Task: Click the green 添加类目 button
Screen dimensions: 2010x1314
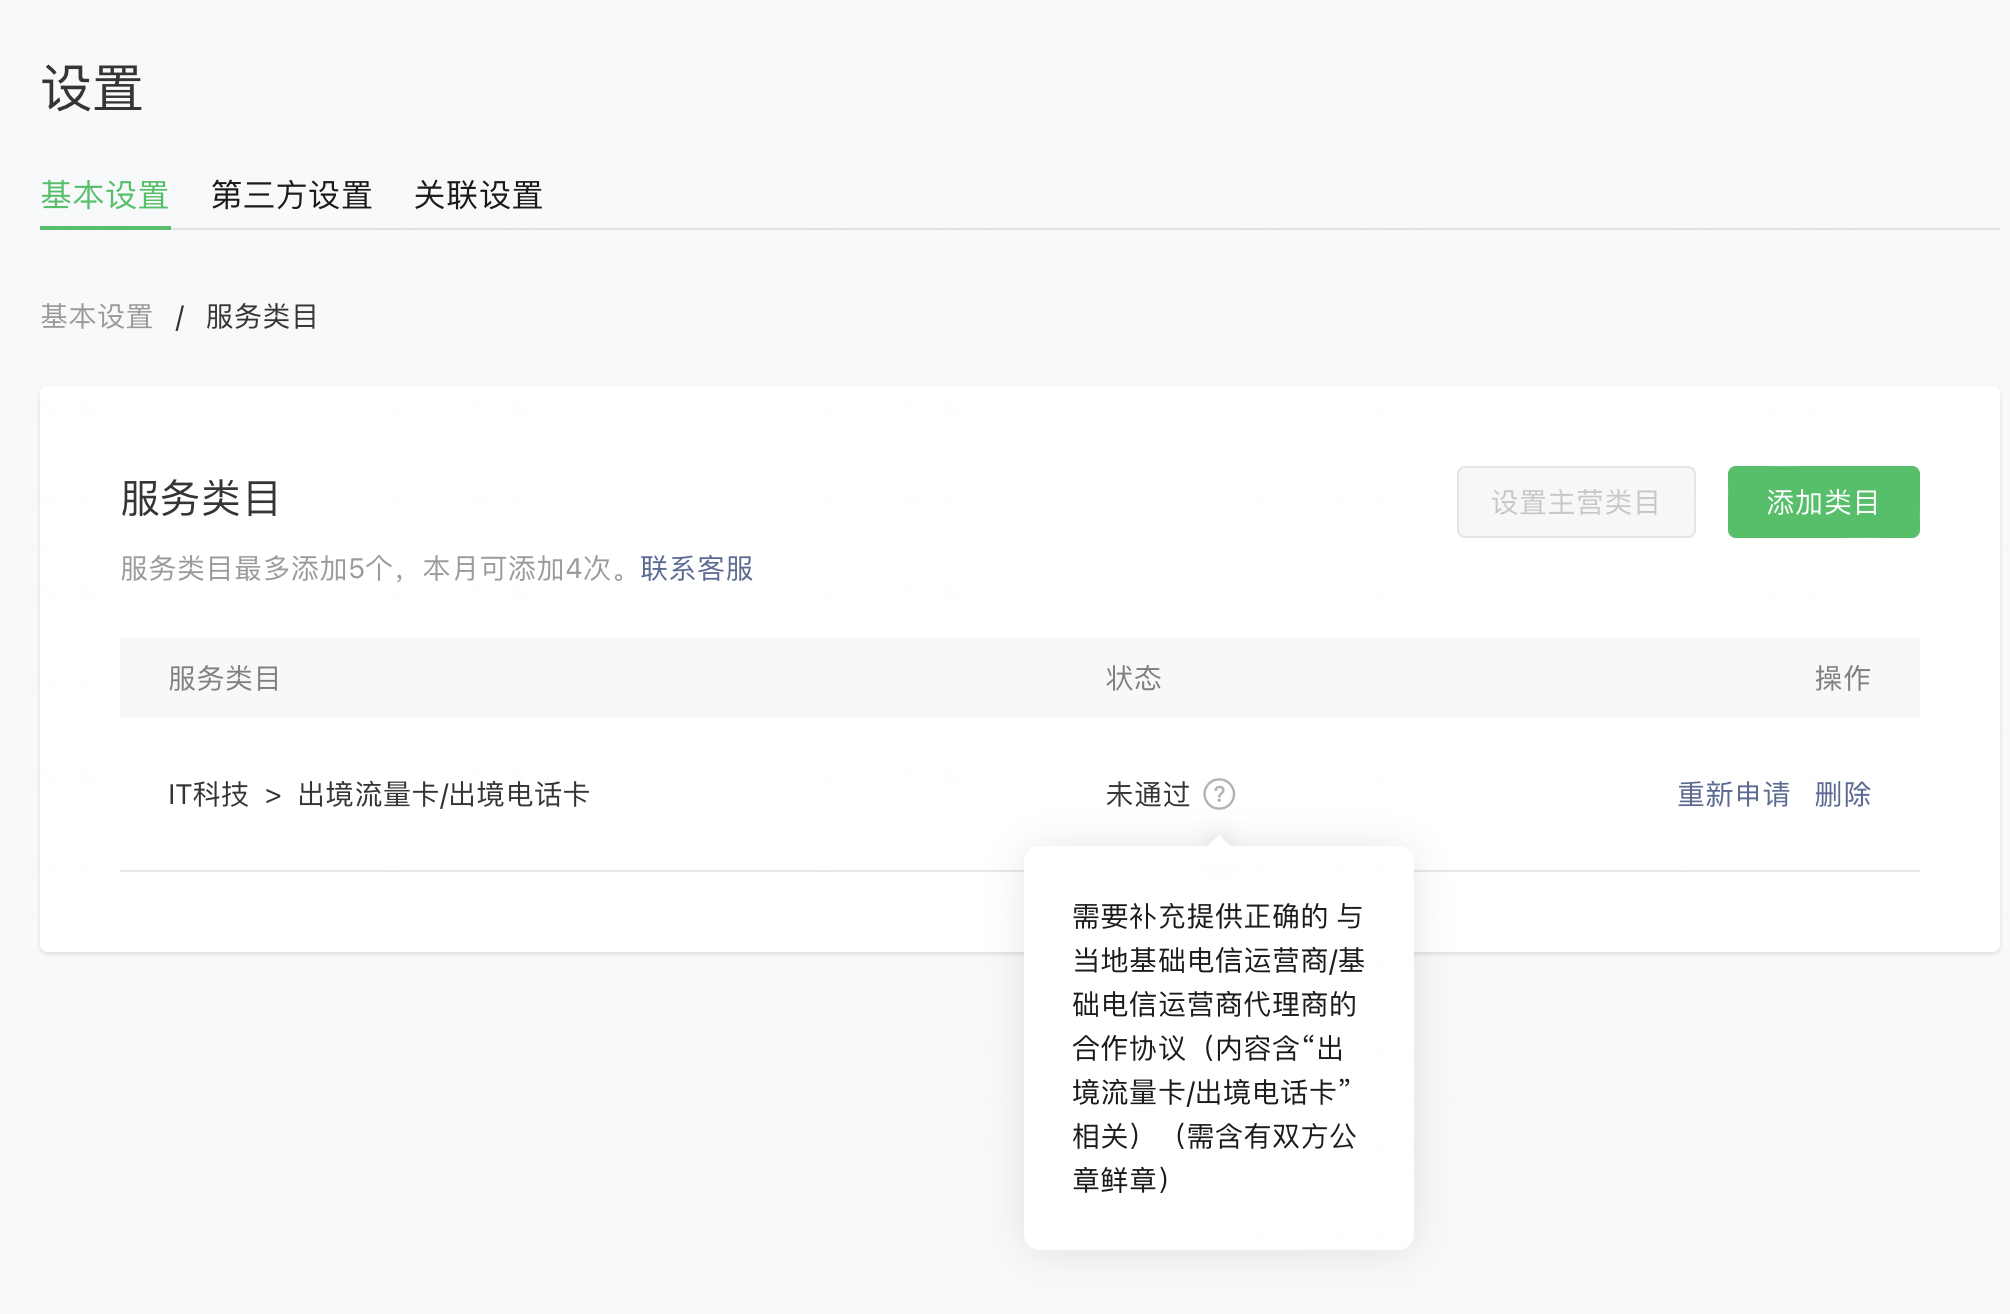Action: tap(1822, 502)
